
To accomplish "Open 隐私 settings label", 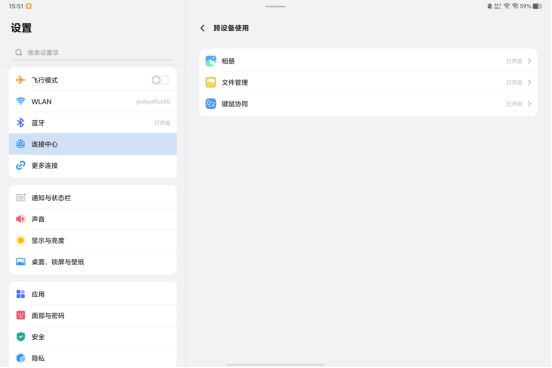I will coord(38,358).
